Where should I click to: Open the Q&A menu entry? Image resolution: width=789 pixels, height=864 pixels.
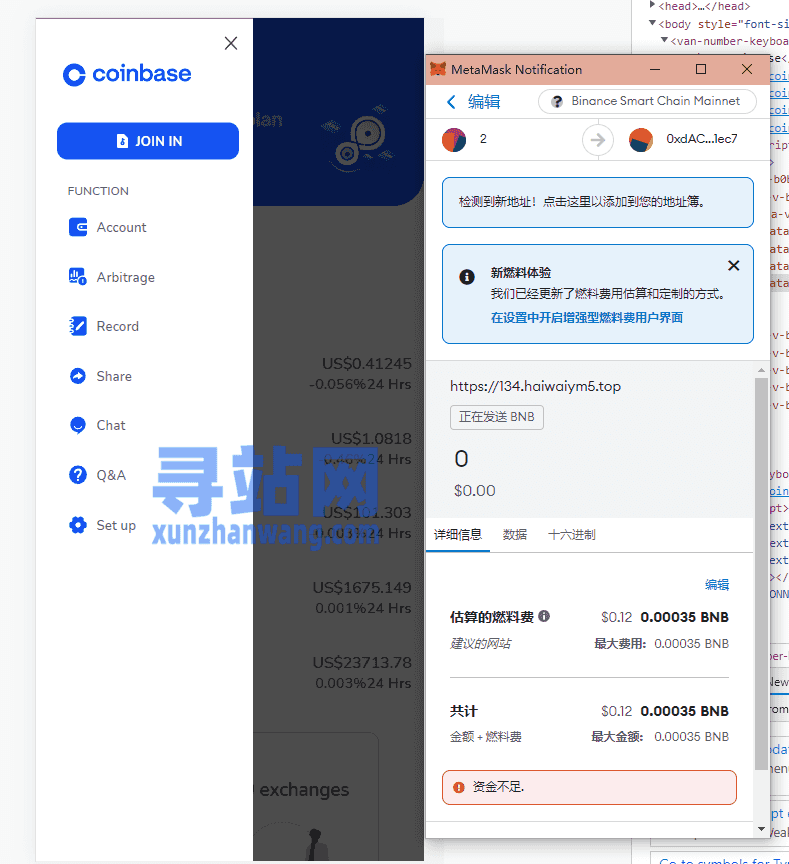coord(111,475)
